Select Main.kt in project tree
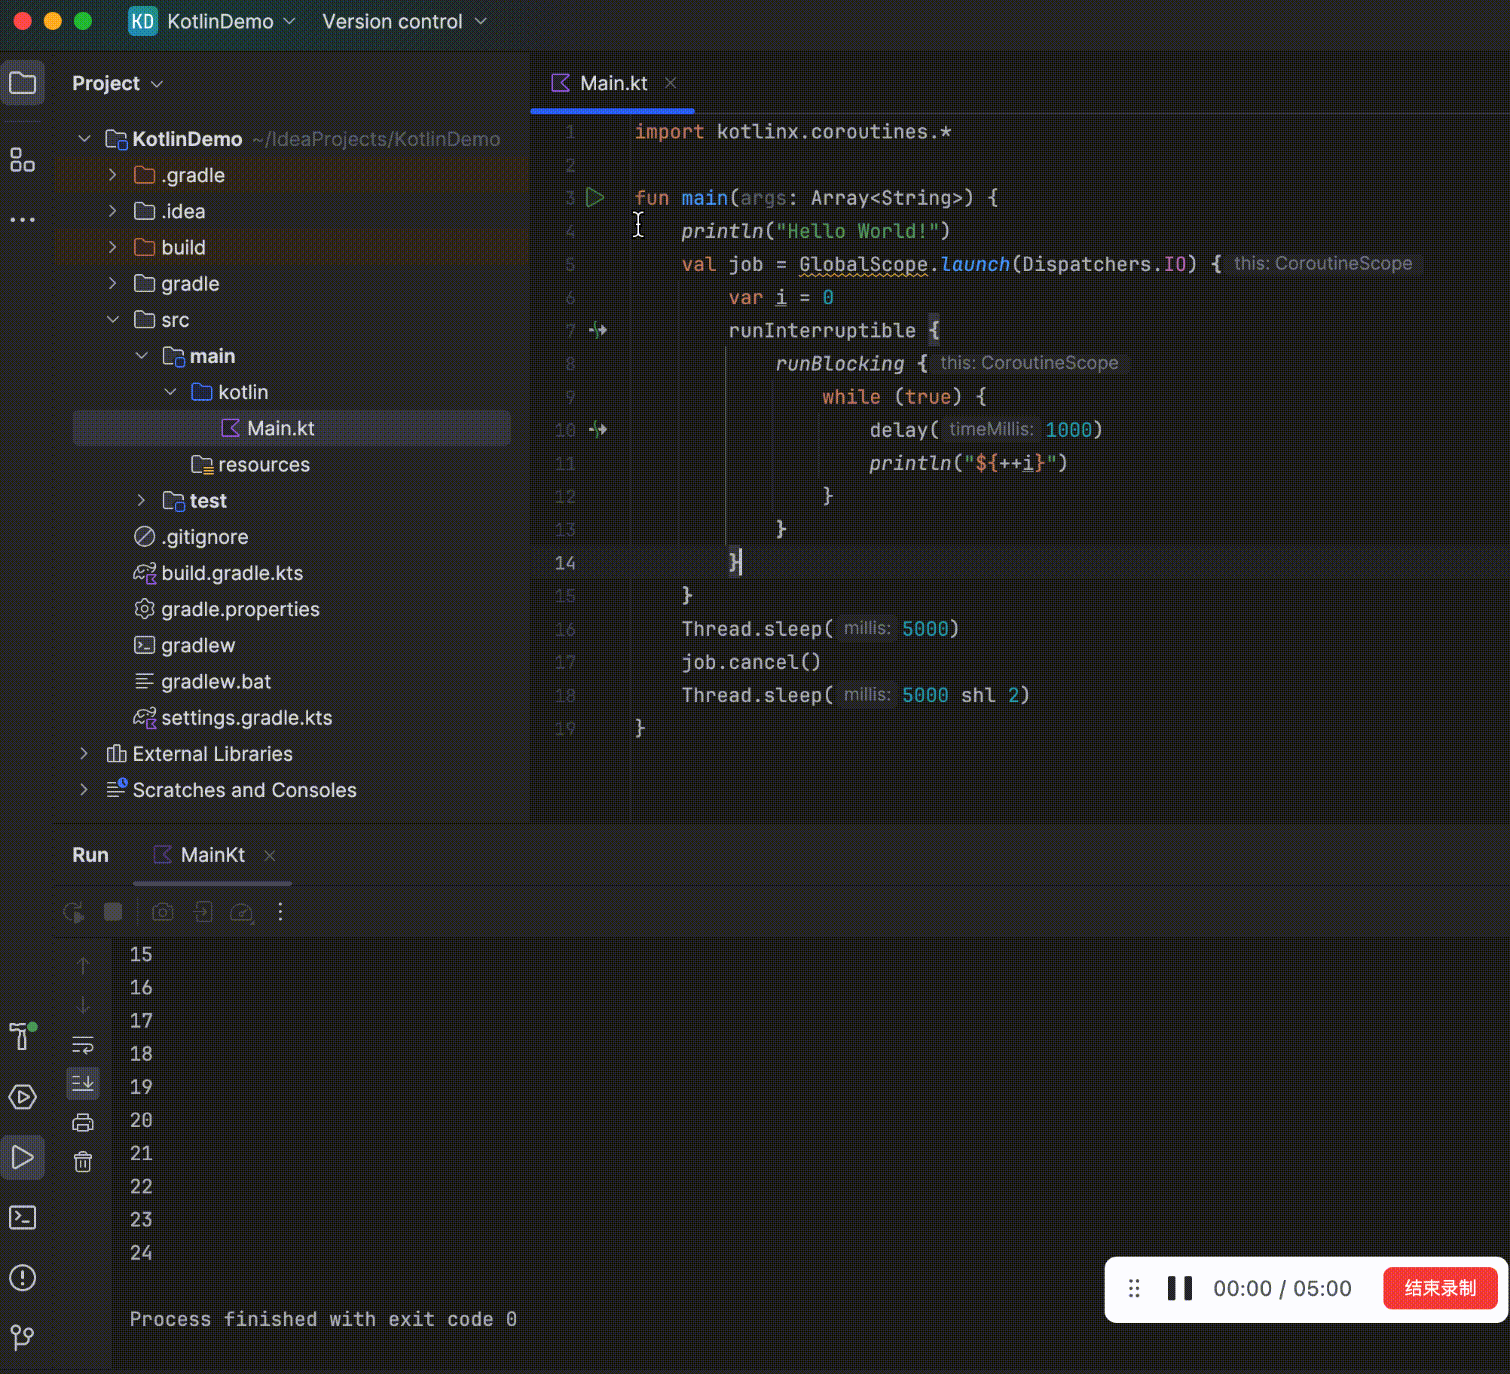 point(292,428)
